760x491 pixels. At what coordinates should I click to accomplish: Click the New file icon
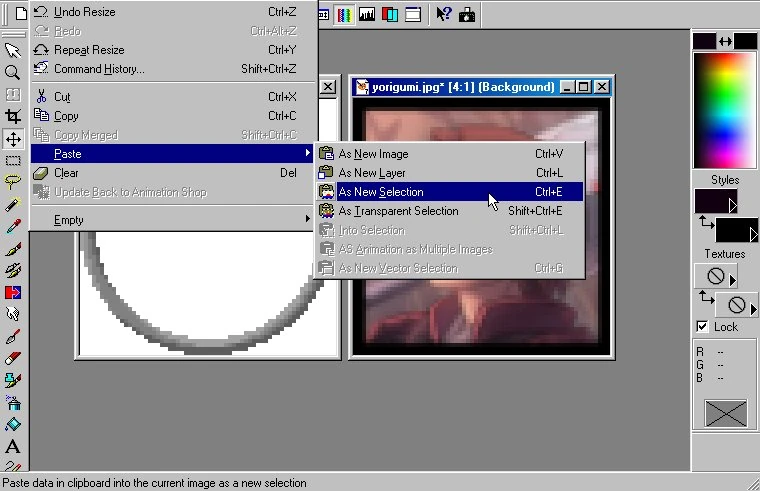click(x=20, y=14)
